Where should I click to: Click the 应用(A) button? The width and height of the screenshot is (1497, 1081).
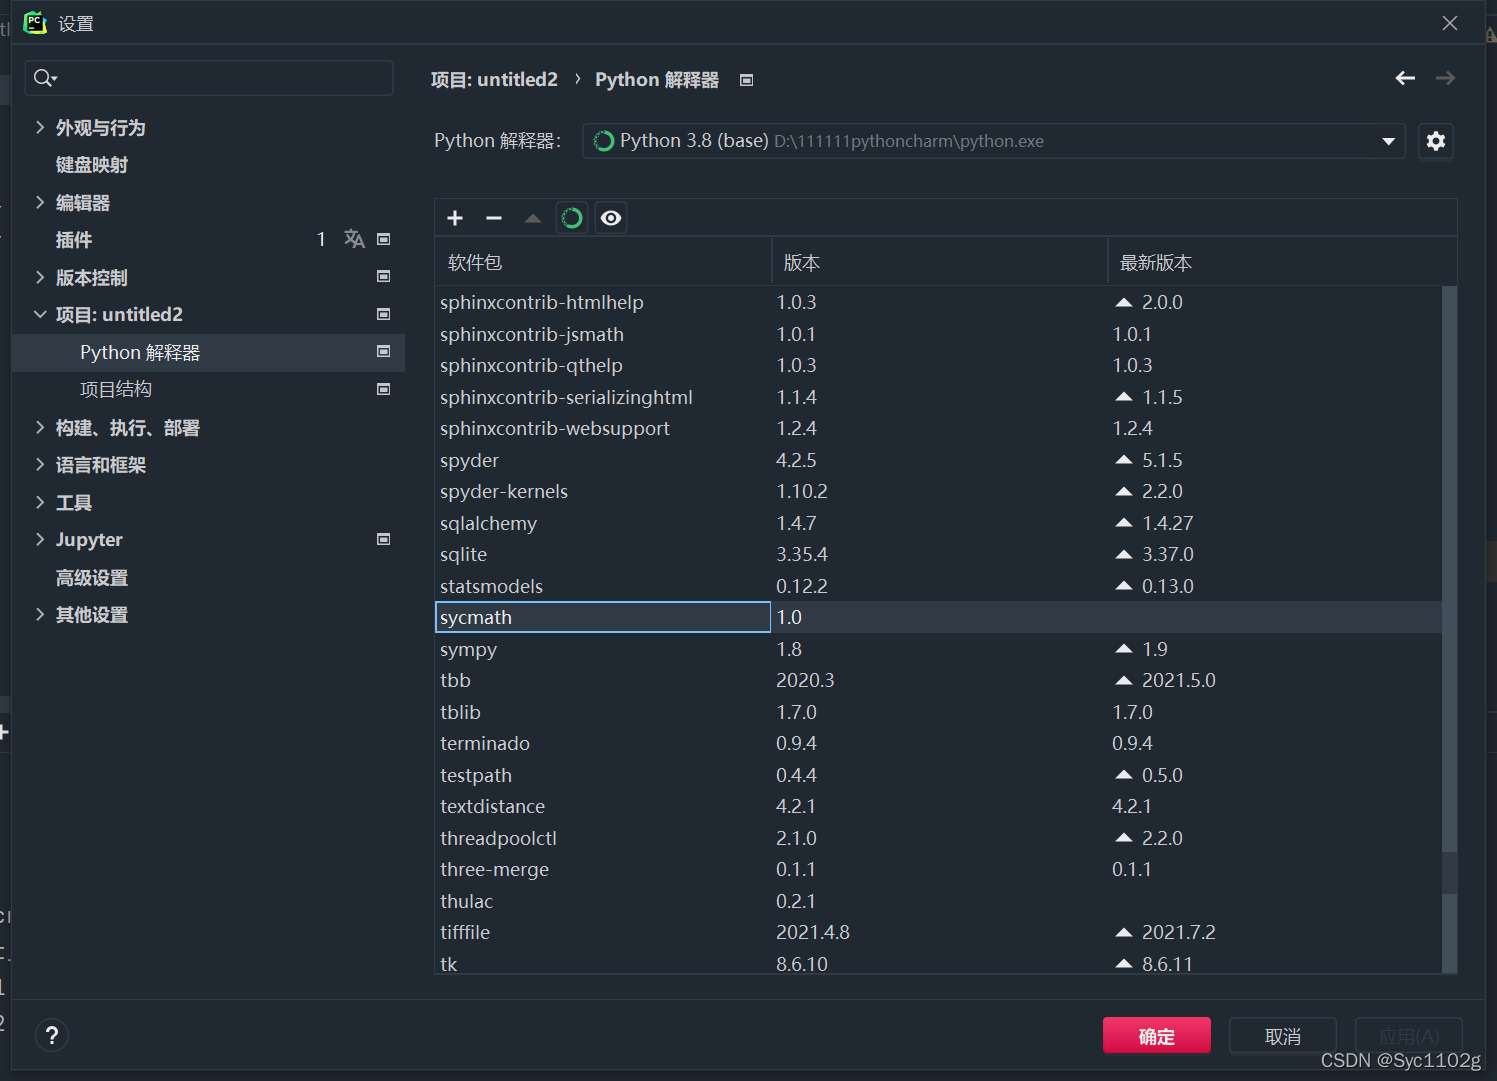1409,1036
